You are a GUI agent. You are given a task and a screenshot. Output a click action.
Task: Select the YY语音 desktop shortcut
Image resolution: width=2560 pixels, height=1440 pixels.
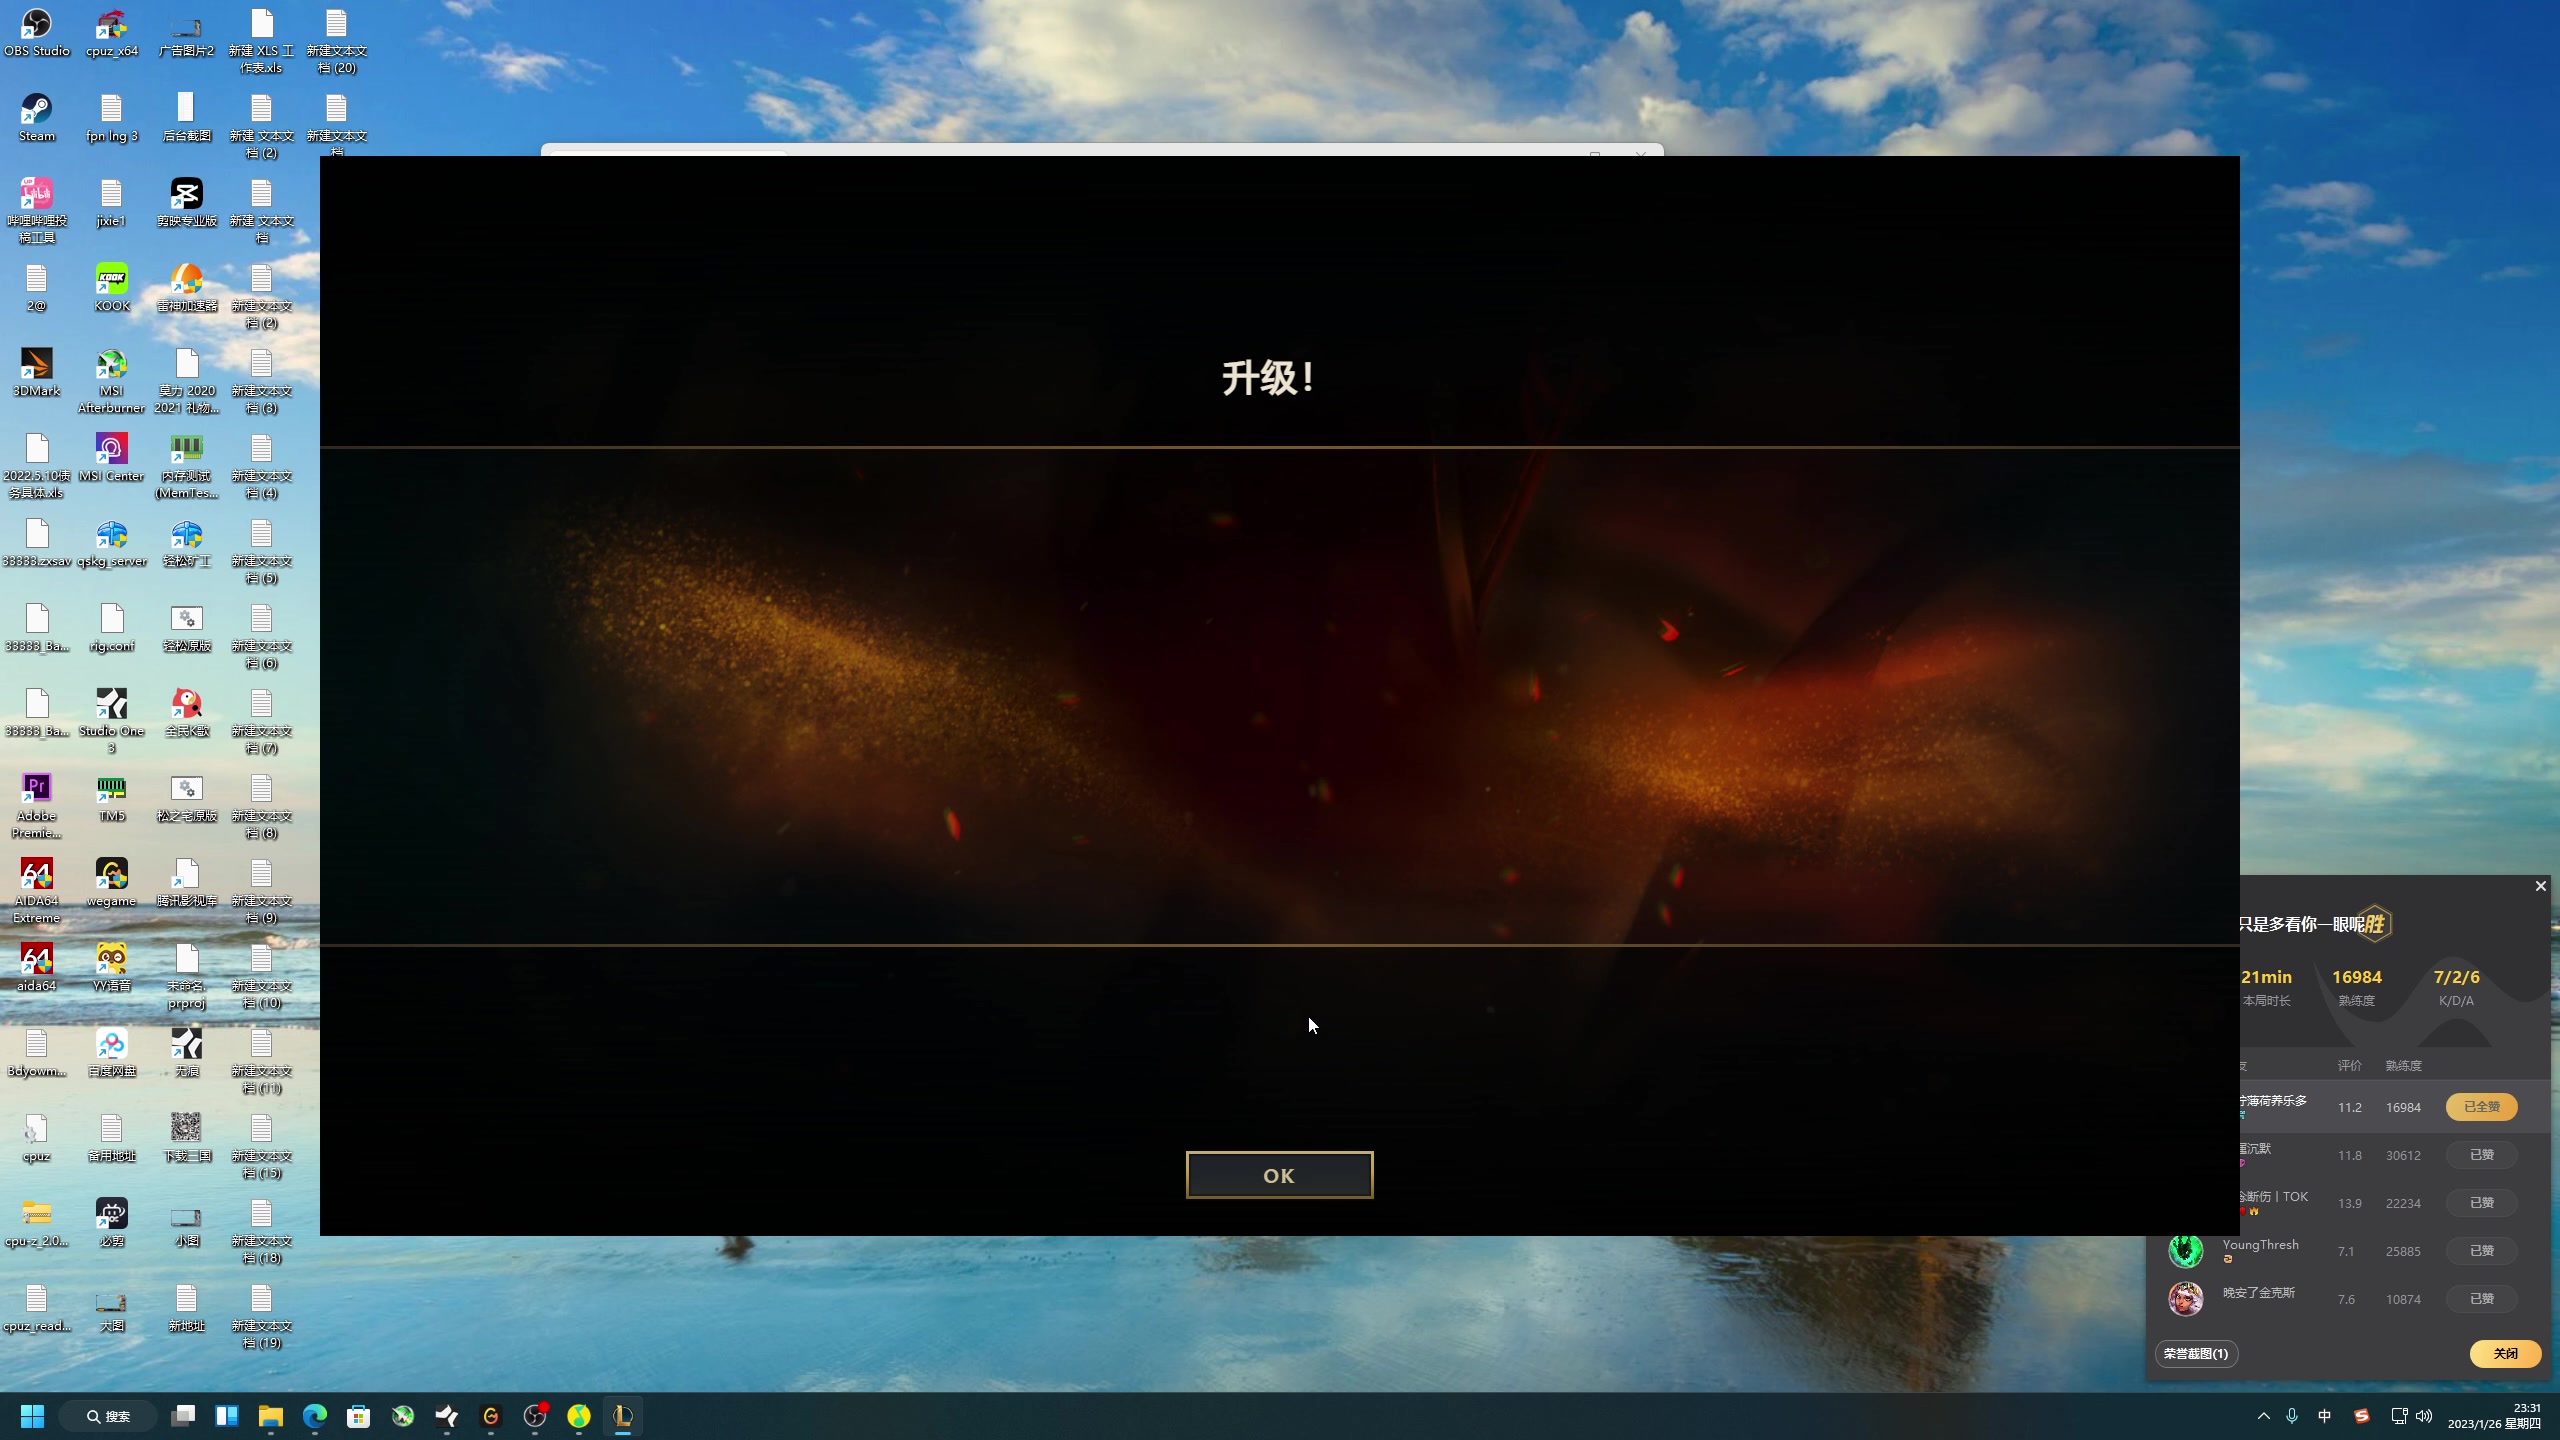pyautogui.click(x=112, y=969)
